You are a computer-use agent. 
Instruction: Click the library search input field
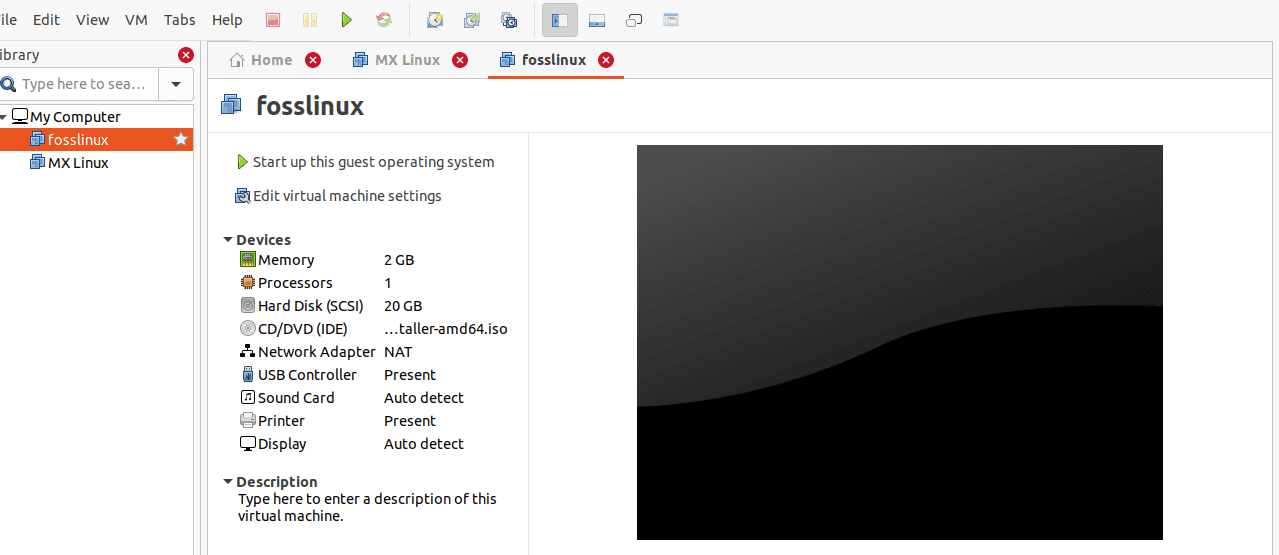tap(78, 84)
